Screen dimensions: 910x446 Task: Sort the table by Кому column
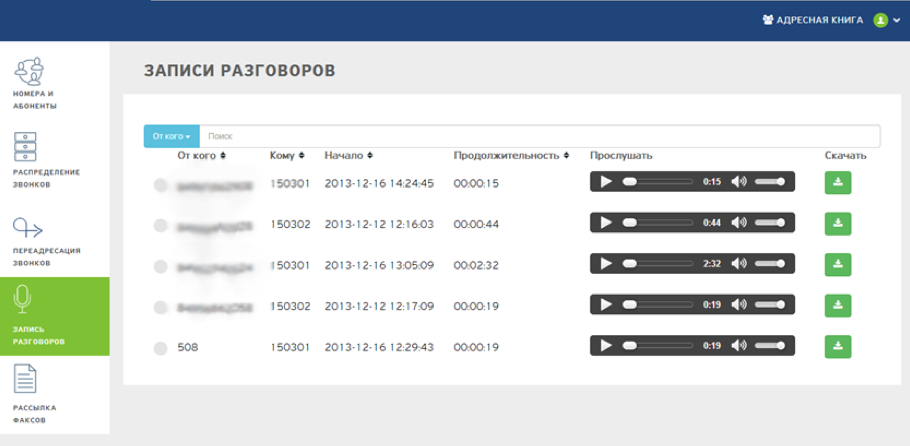point(287,156)
